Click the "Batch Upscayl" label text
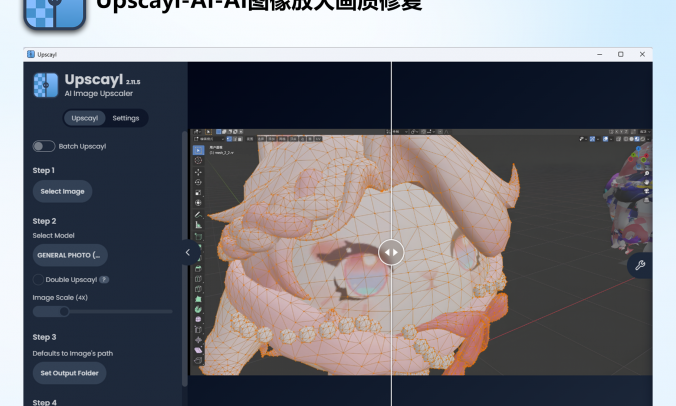The height and width of the screenshot is (406, 676). pyautogui.click(x=82, y=147)
